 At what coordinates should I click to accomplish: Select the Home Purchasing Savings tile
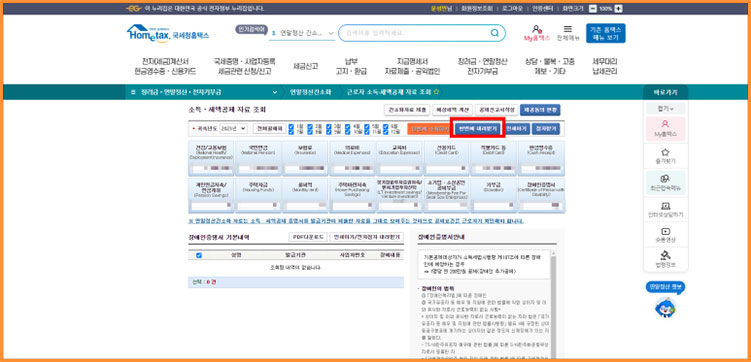[352, 196]
